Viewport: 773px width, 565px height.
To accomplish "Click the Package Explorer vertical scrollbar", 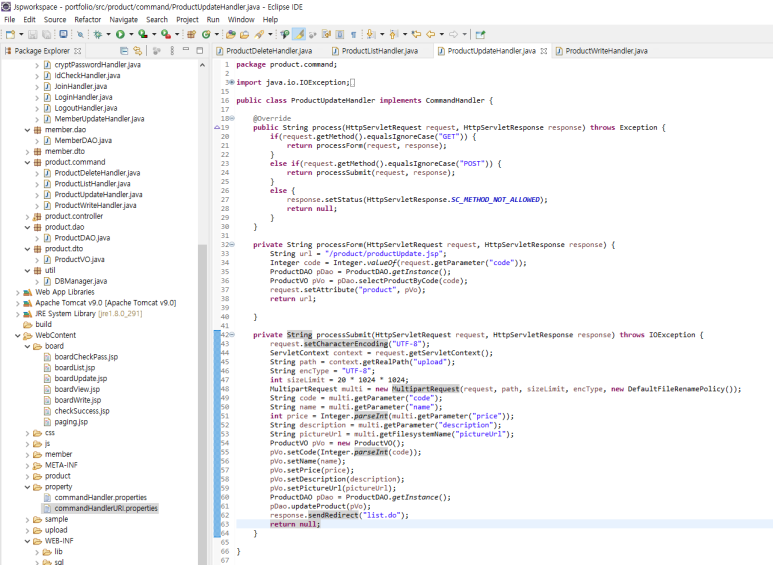I will click(x=202, y=404).
